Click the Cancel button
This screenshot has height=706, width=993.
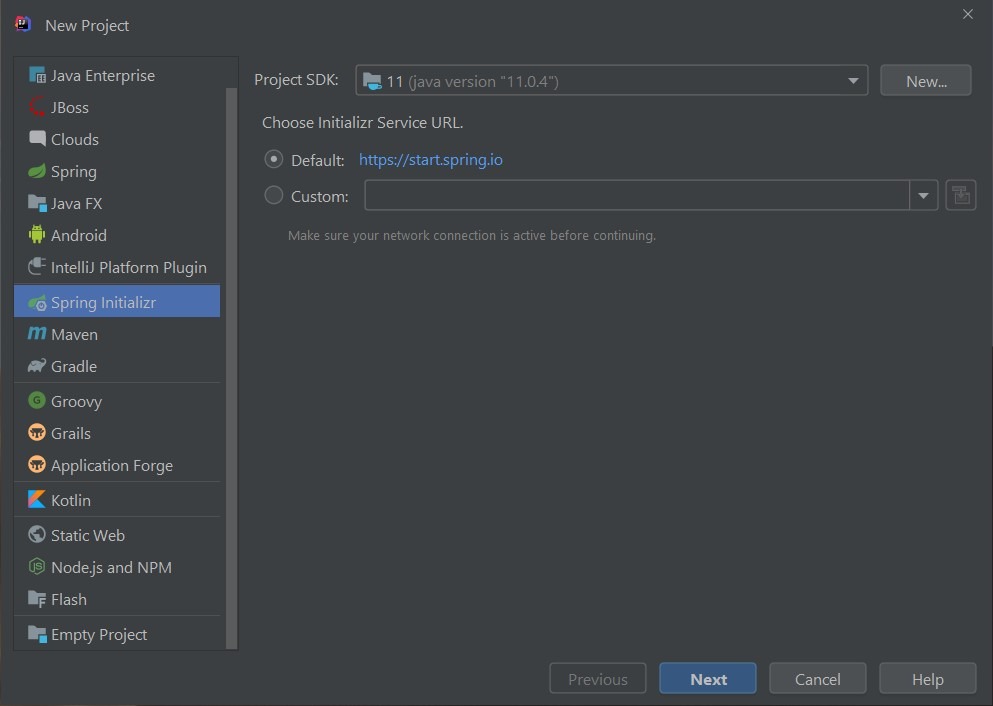tap(818, 679)
